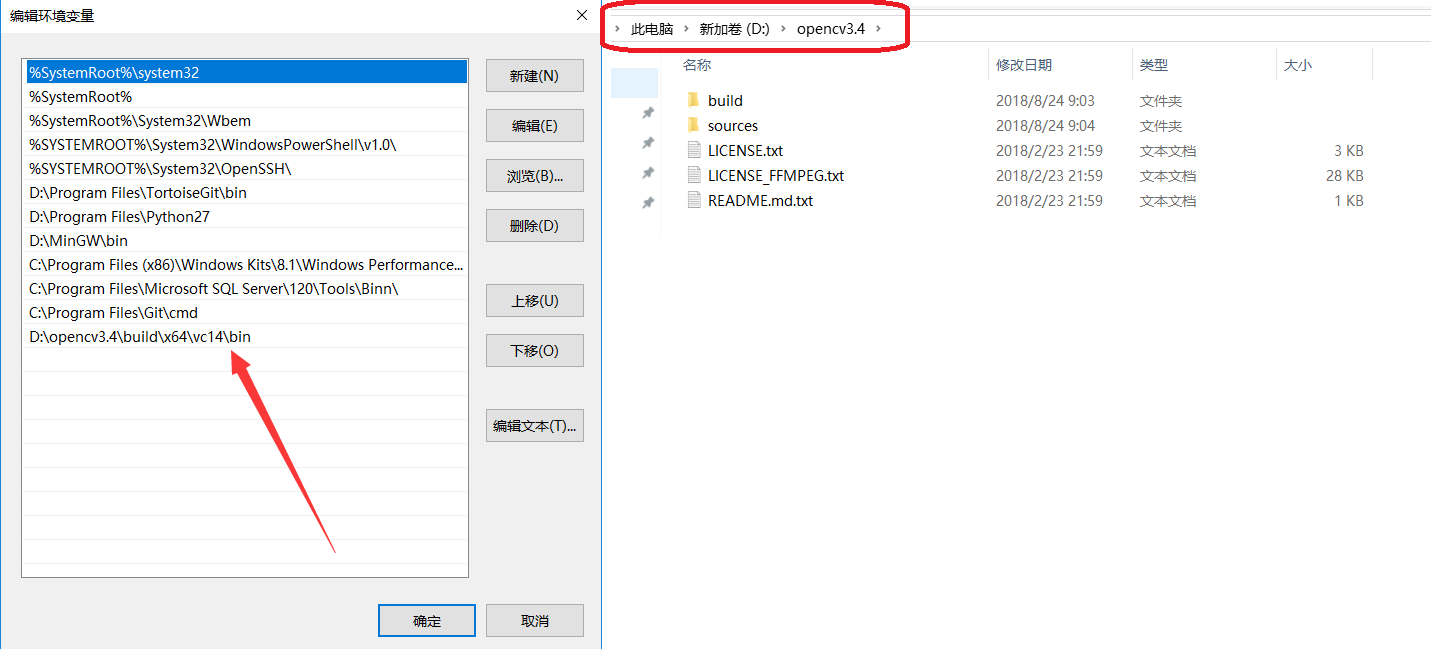Viewport: 1431px width, 649px height.
Task: Select the LICENSE.txt file icon
Action: [x=695, y=150]
